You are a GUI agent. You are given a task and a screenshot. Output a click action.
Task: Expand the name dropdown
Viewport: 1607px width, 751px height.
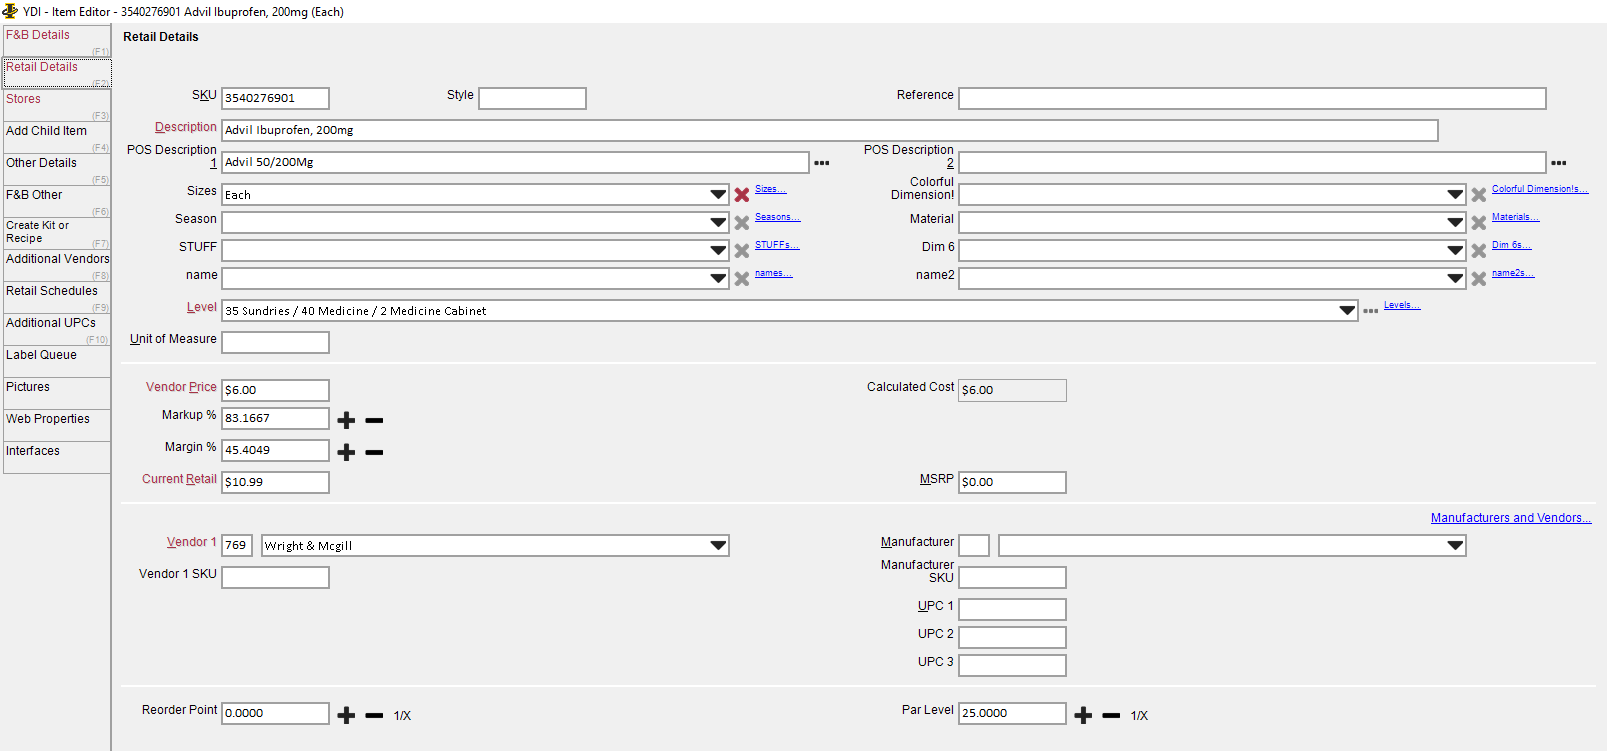[718, 279]
